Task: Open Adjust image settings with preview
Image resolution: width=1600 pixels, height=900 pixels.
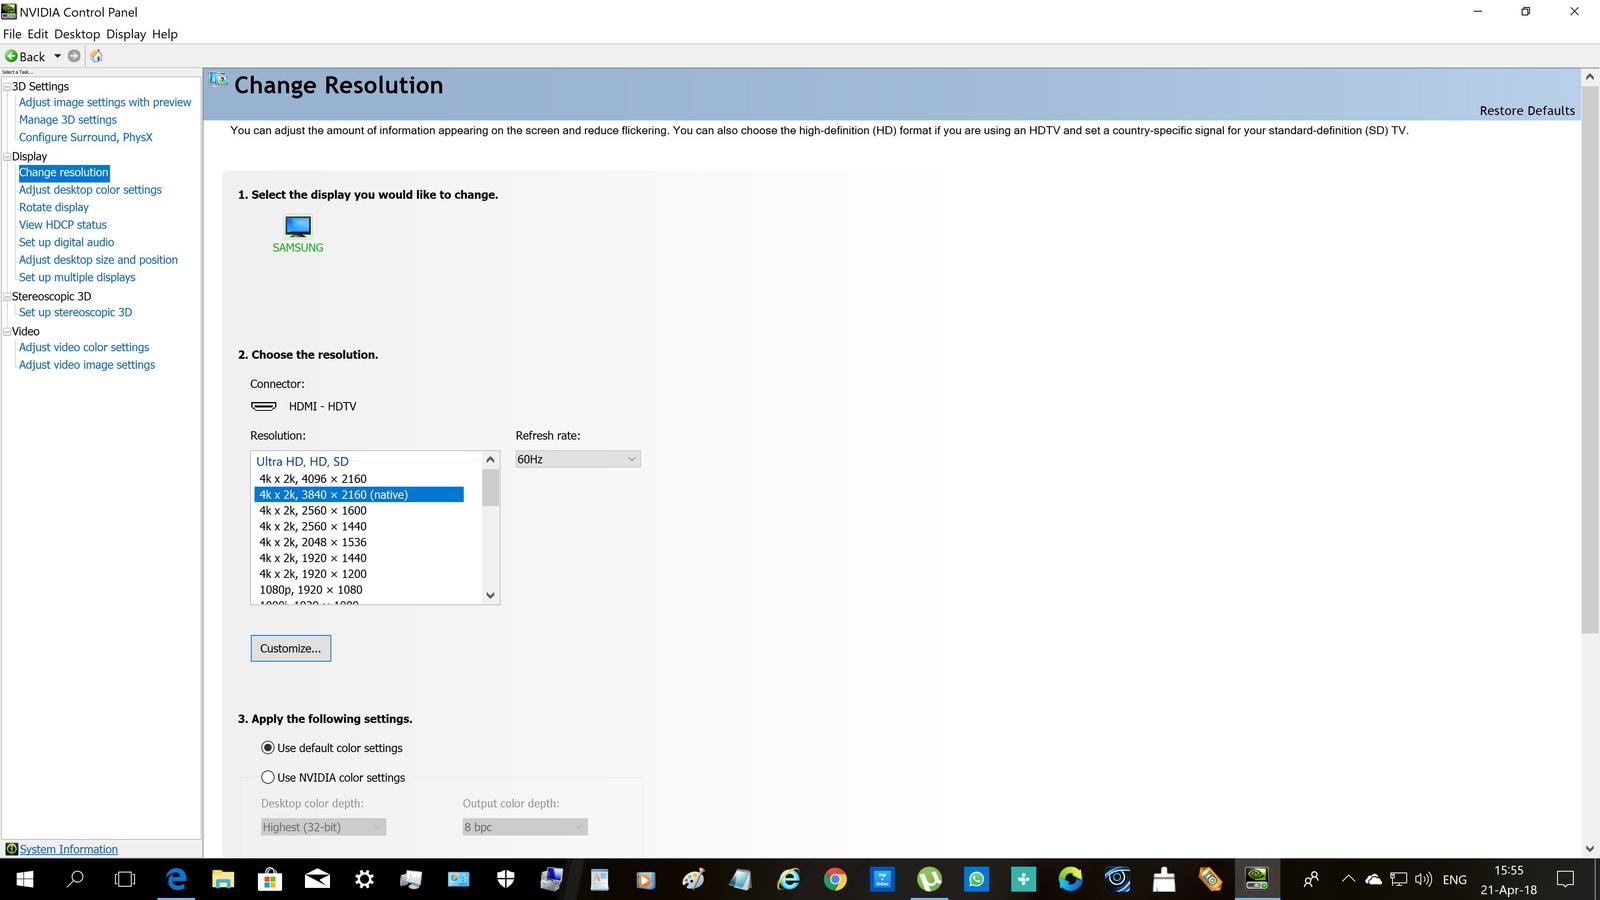Action: [105, 102]
